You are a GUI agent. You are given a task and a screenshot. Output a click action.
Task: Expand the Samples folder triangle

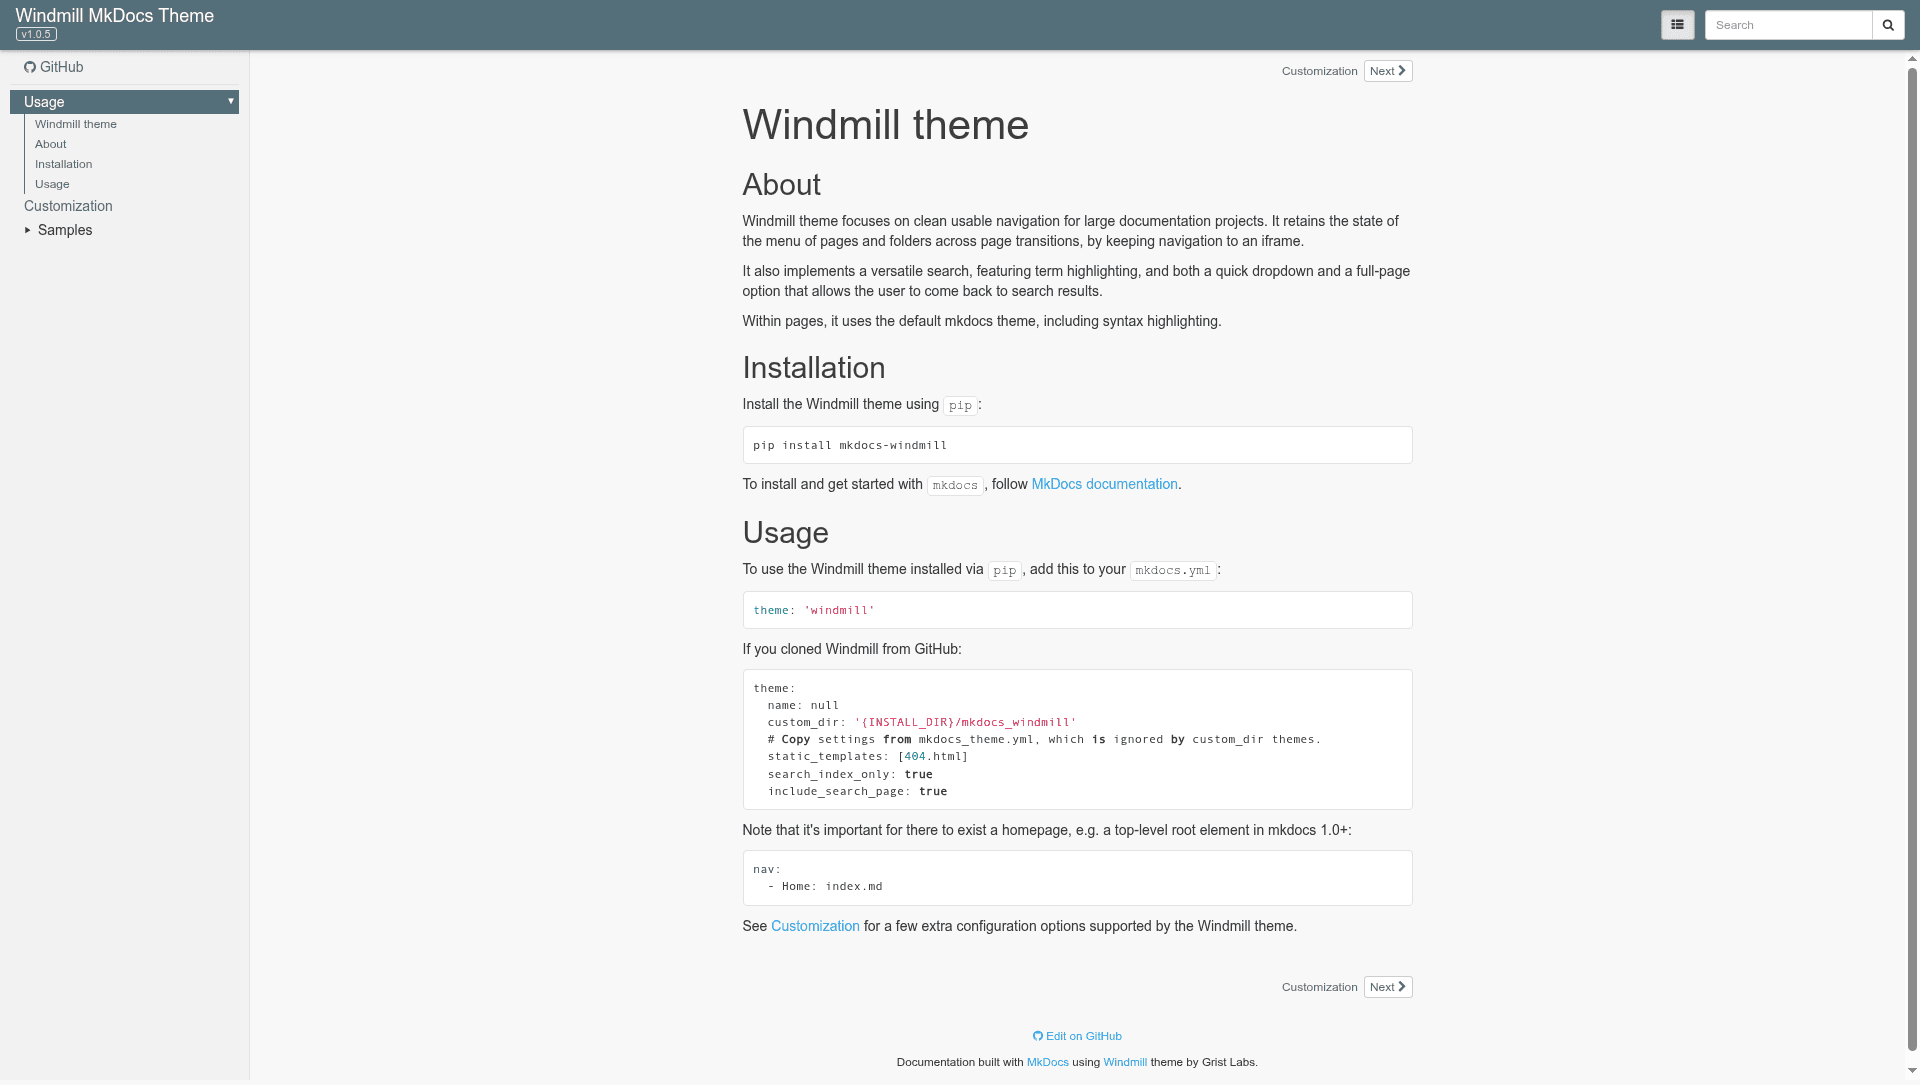coord(28,230)
